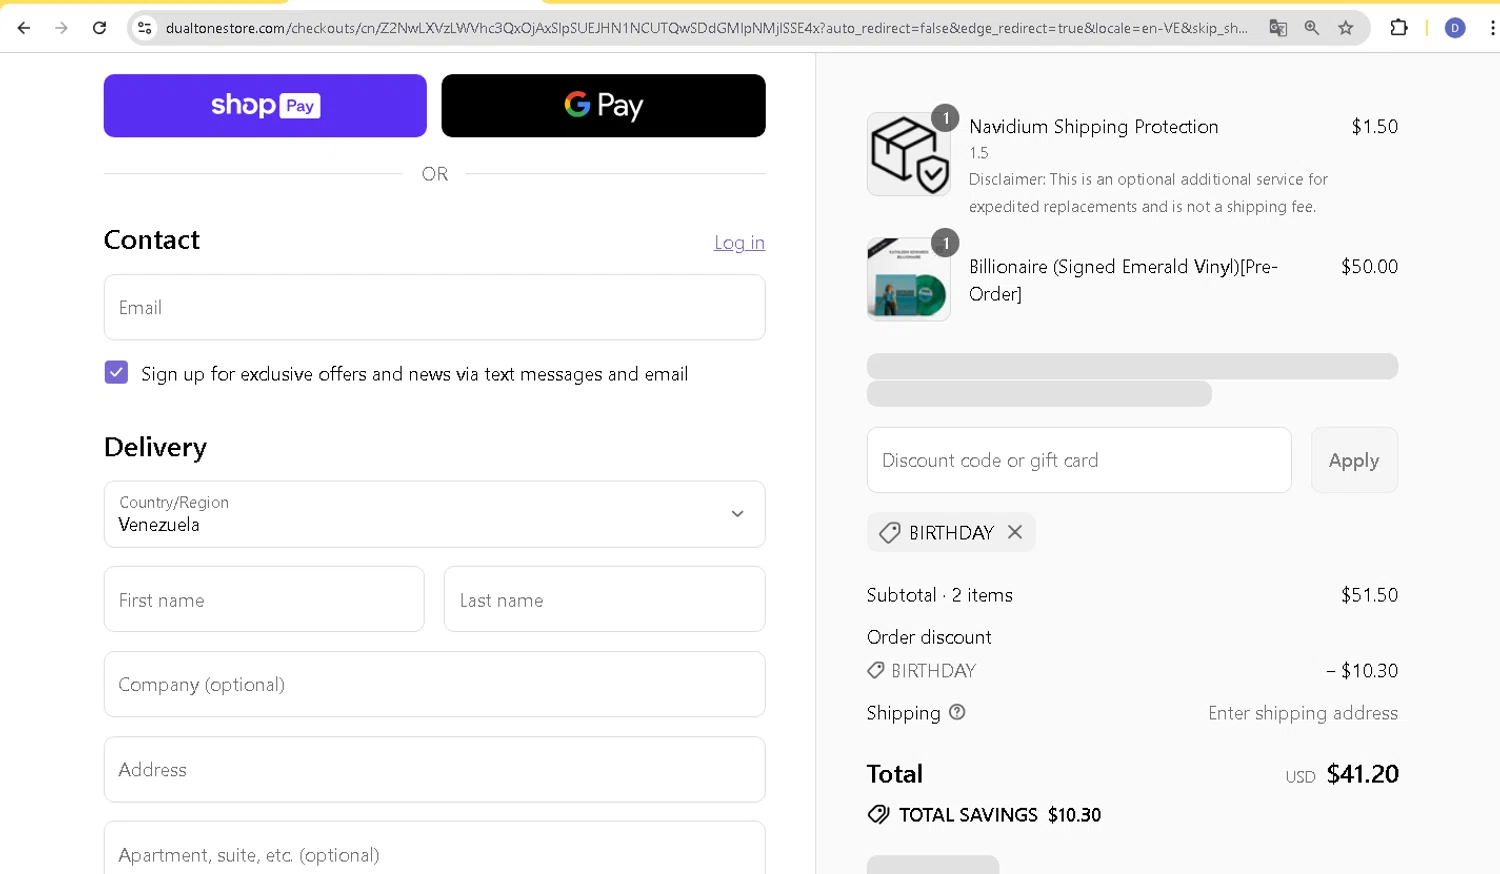The image size is (1500, 874).
Task: Click the Navidium Shipping Protection box icon
Action: pos(908,154)
